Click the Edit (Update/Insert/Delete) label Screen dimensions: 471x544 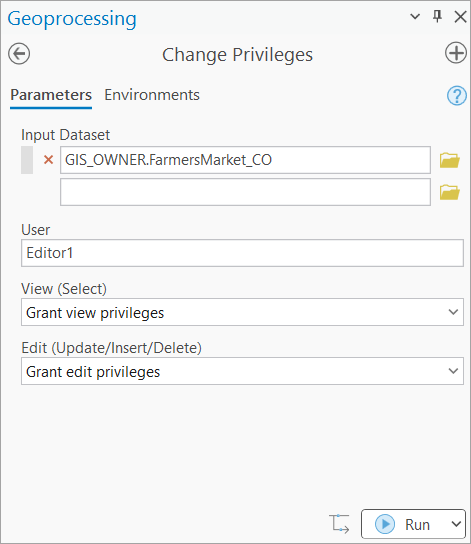click(111, 348)
